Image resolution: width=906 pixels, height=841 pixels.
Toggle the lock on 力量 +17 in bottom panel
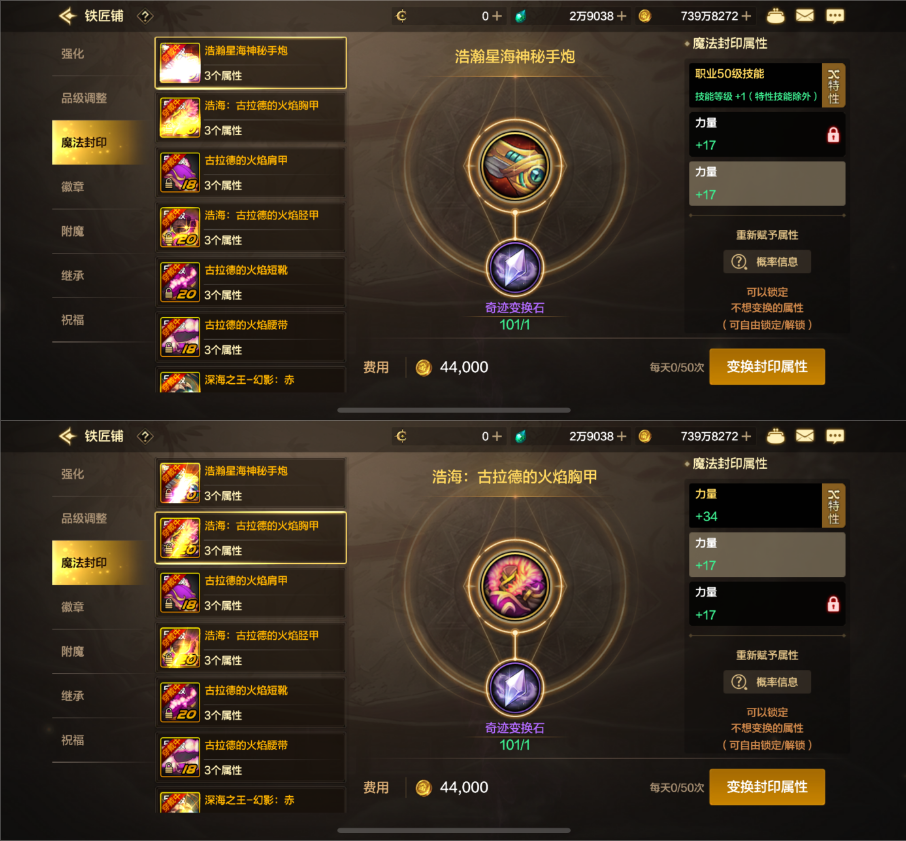coord(833,604)
